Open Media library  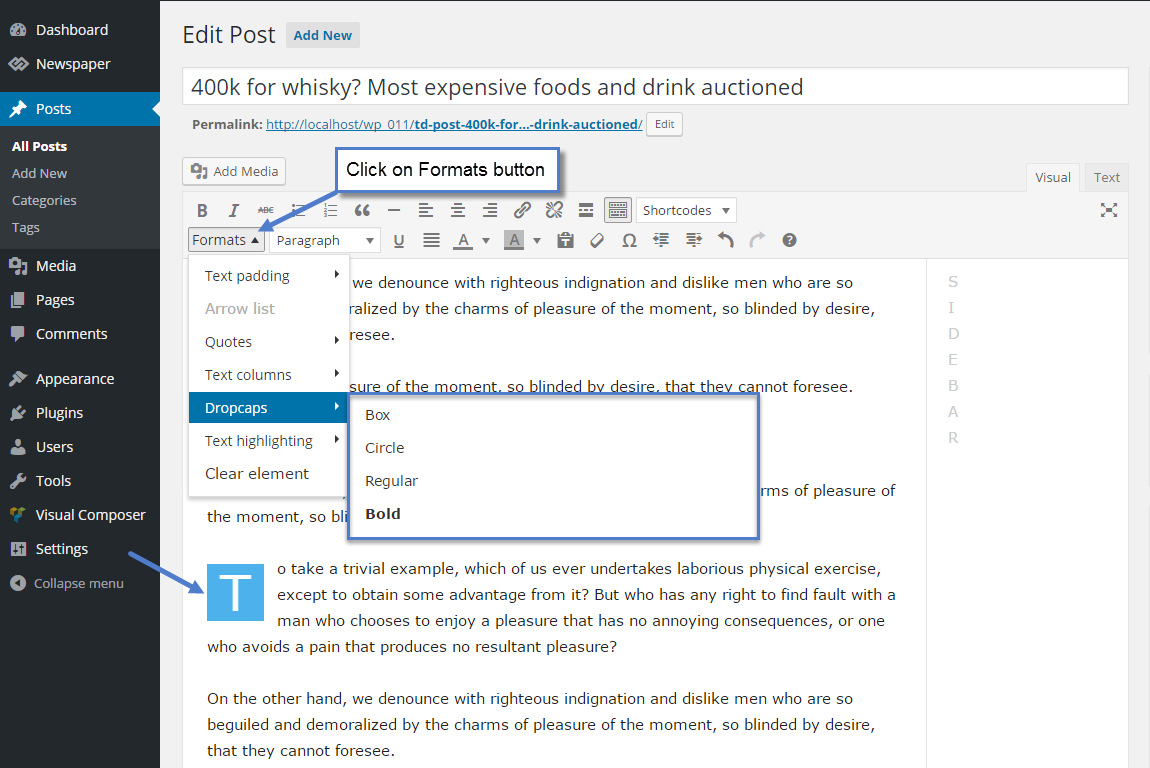point(80,266)
